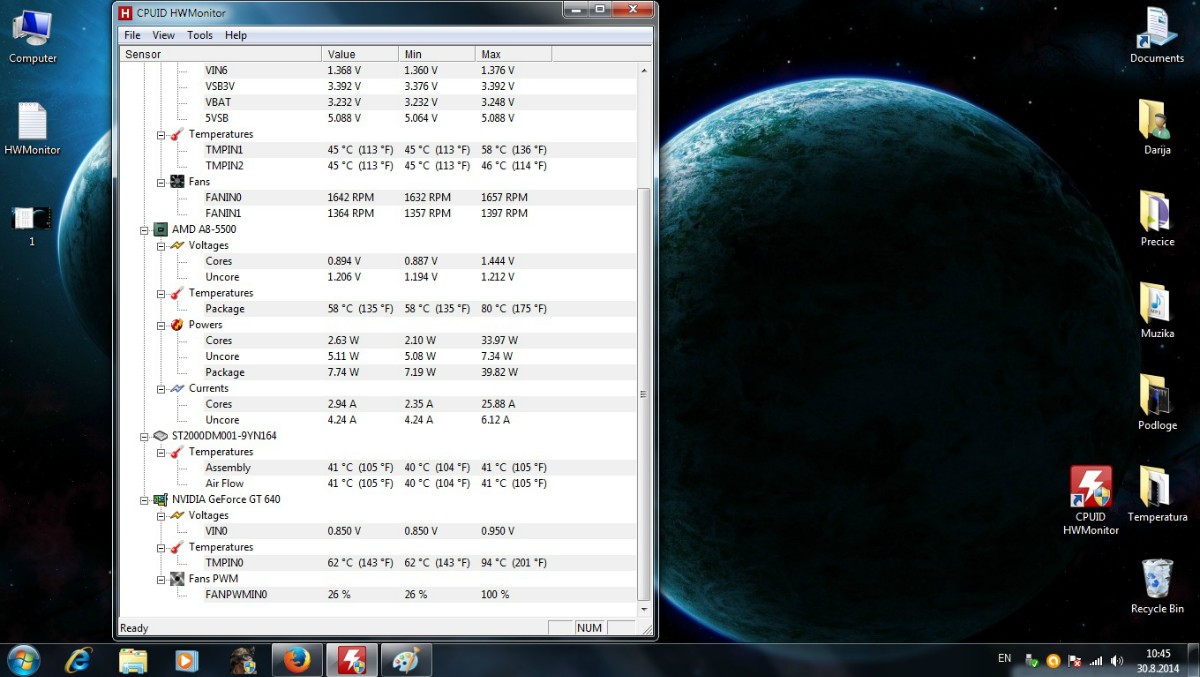Select the TMPIN1 temperature row
Viewport: 1200px width, 677px height.
coord(377,150)
